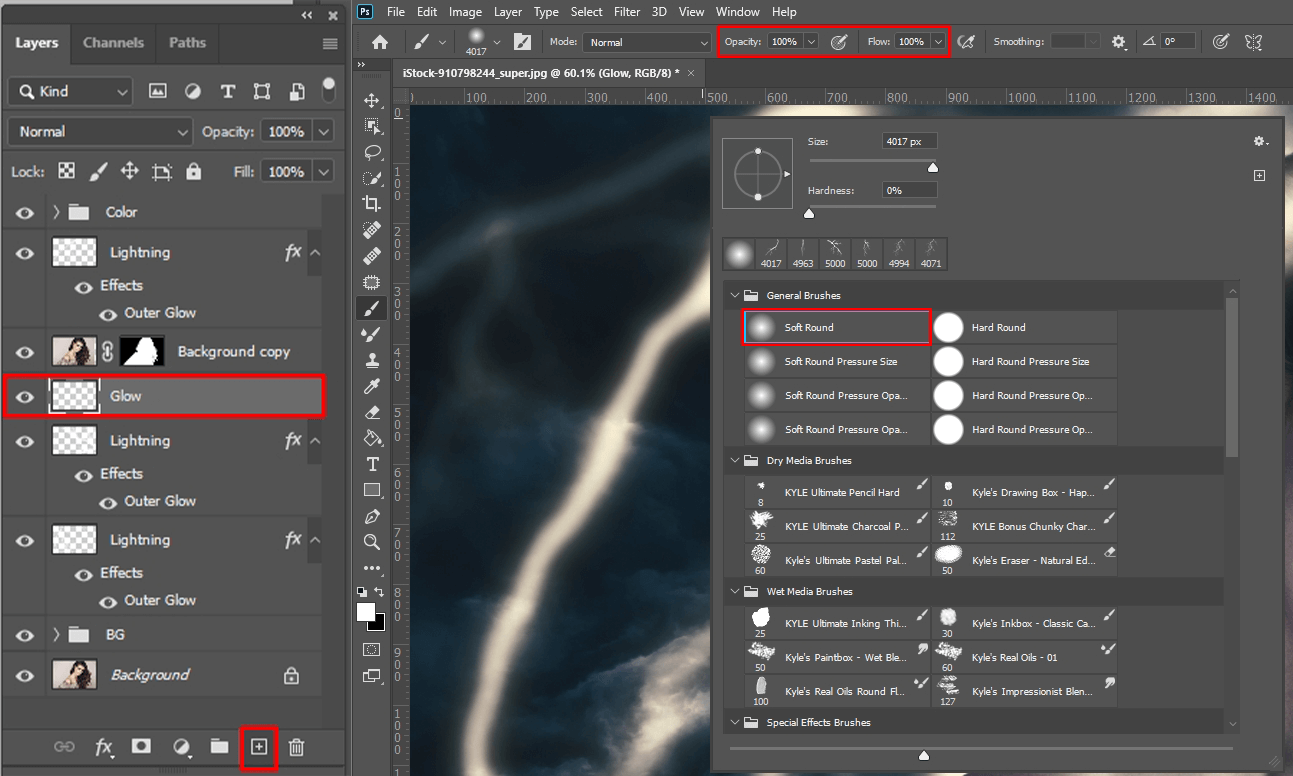Select the Mixer Brush tool
Image resolution: width=1293 pixels, height=776 pixels.
pos(372,334)
